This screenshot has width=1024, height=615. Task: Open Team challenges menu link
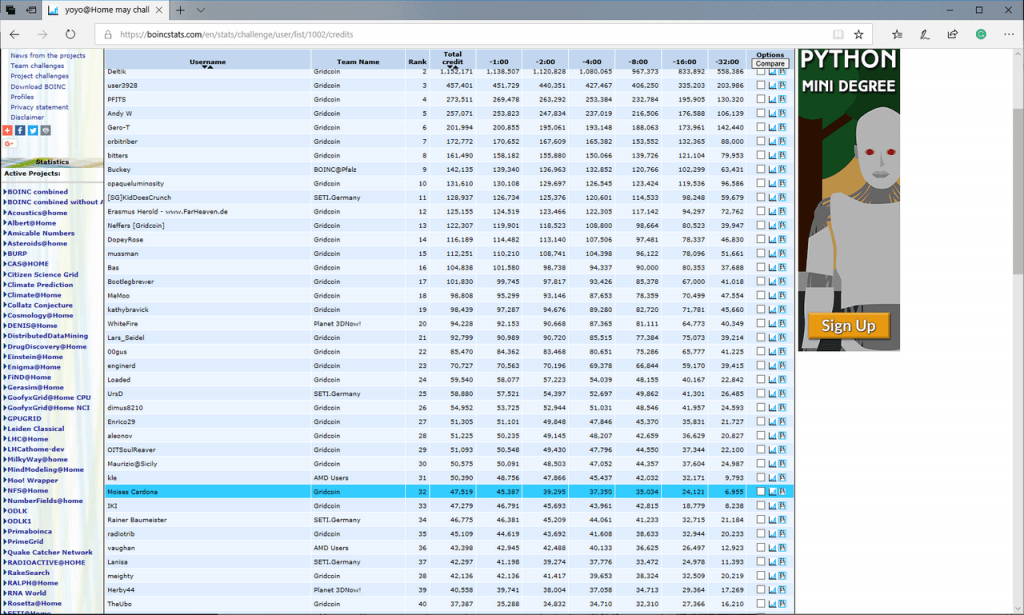[37, 66]
